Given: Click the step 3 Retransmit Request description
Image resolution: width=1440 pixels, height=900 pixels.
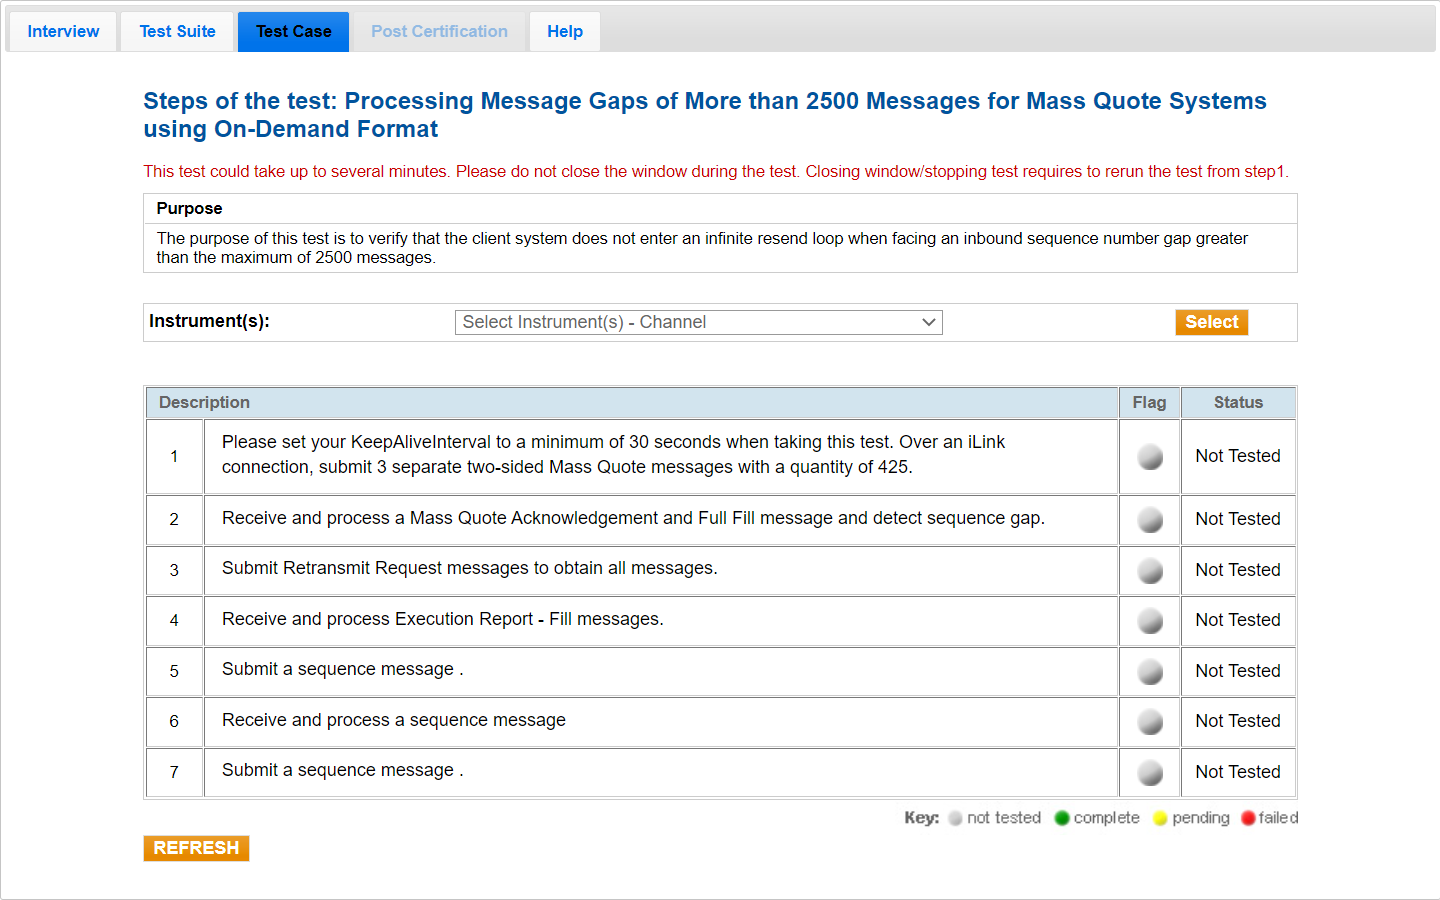Looking at the screenshot, I should pos(469,568).
